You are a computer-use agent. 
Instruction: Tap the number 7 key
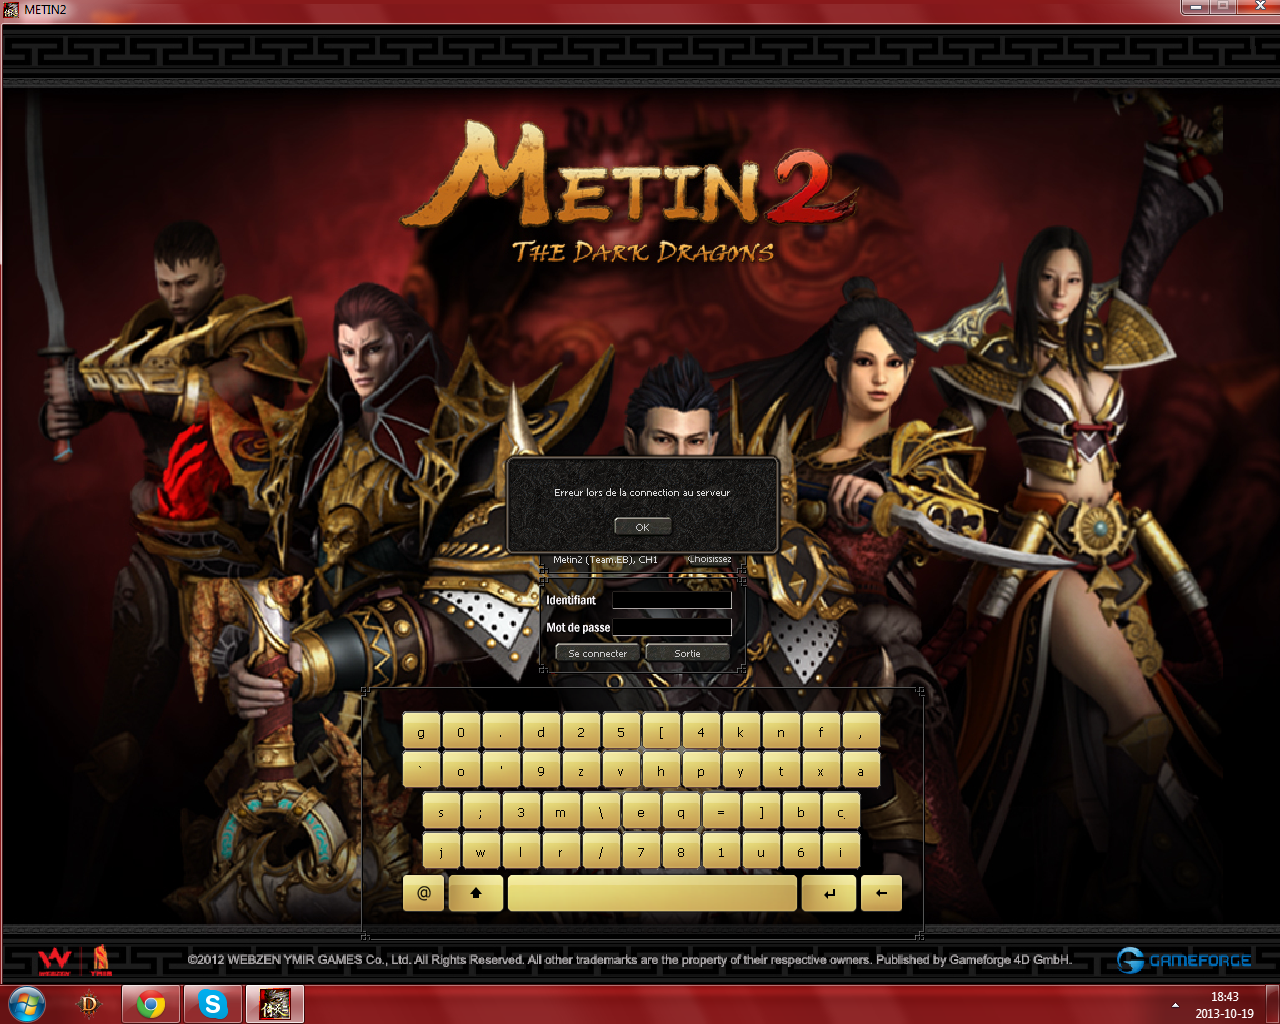(x=641, y=851)
